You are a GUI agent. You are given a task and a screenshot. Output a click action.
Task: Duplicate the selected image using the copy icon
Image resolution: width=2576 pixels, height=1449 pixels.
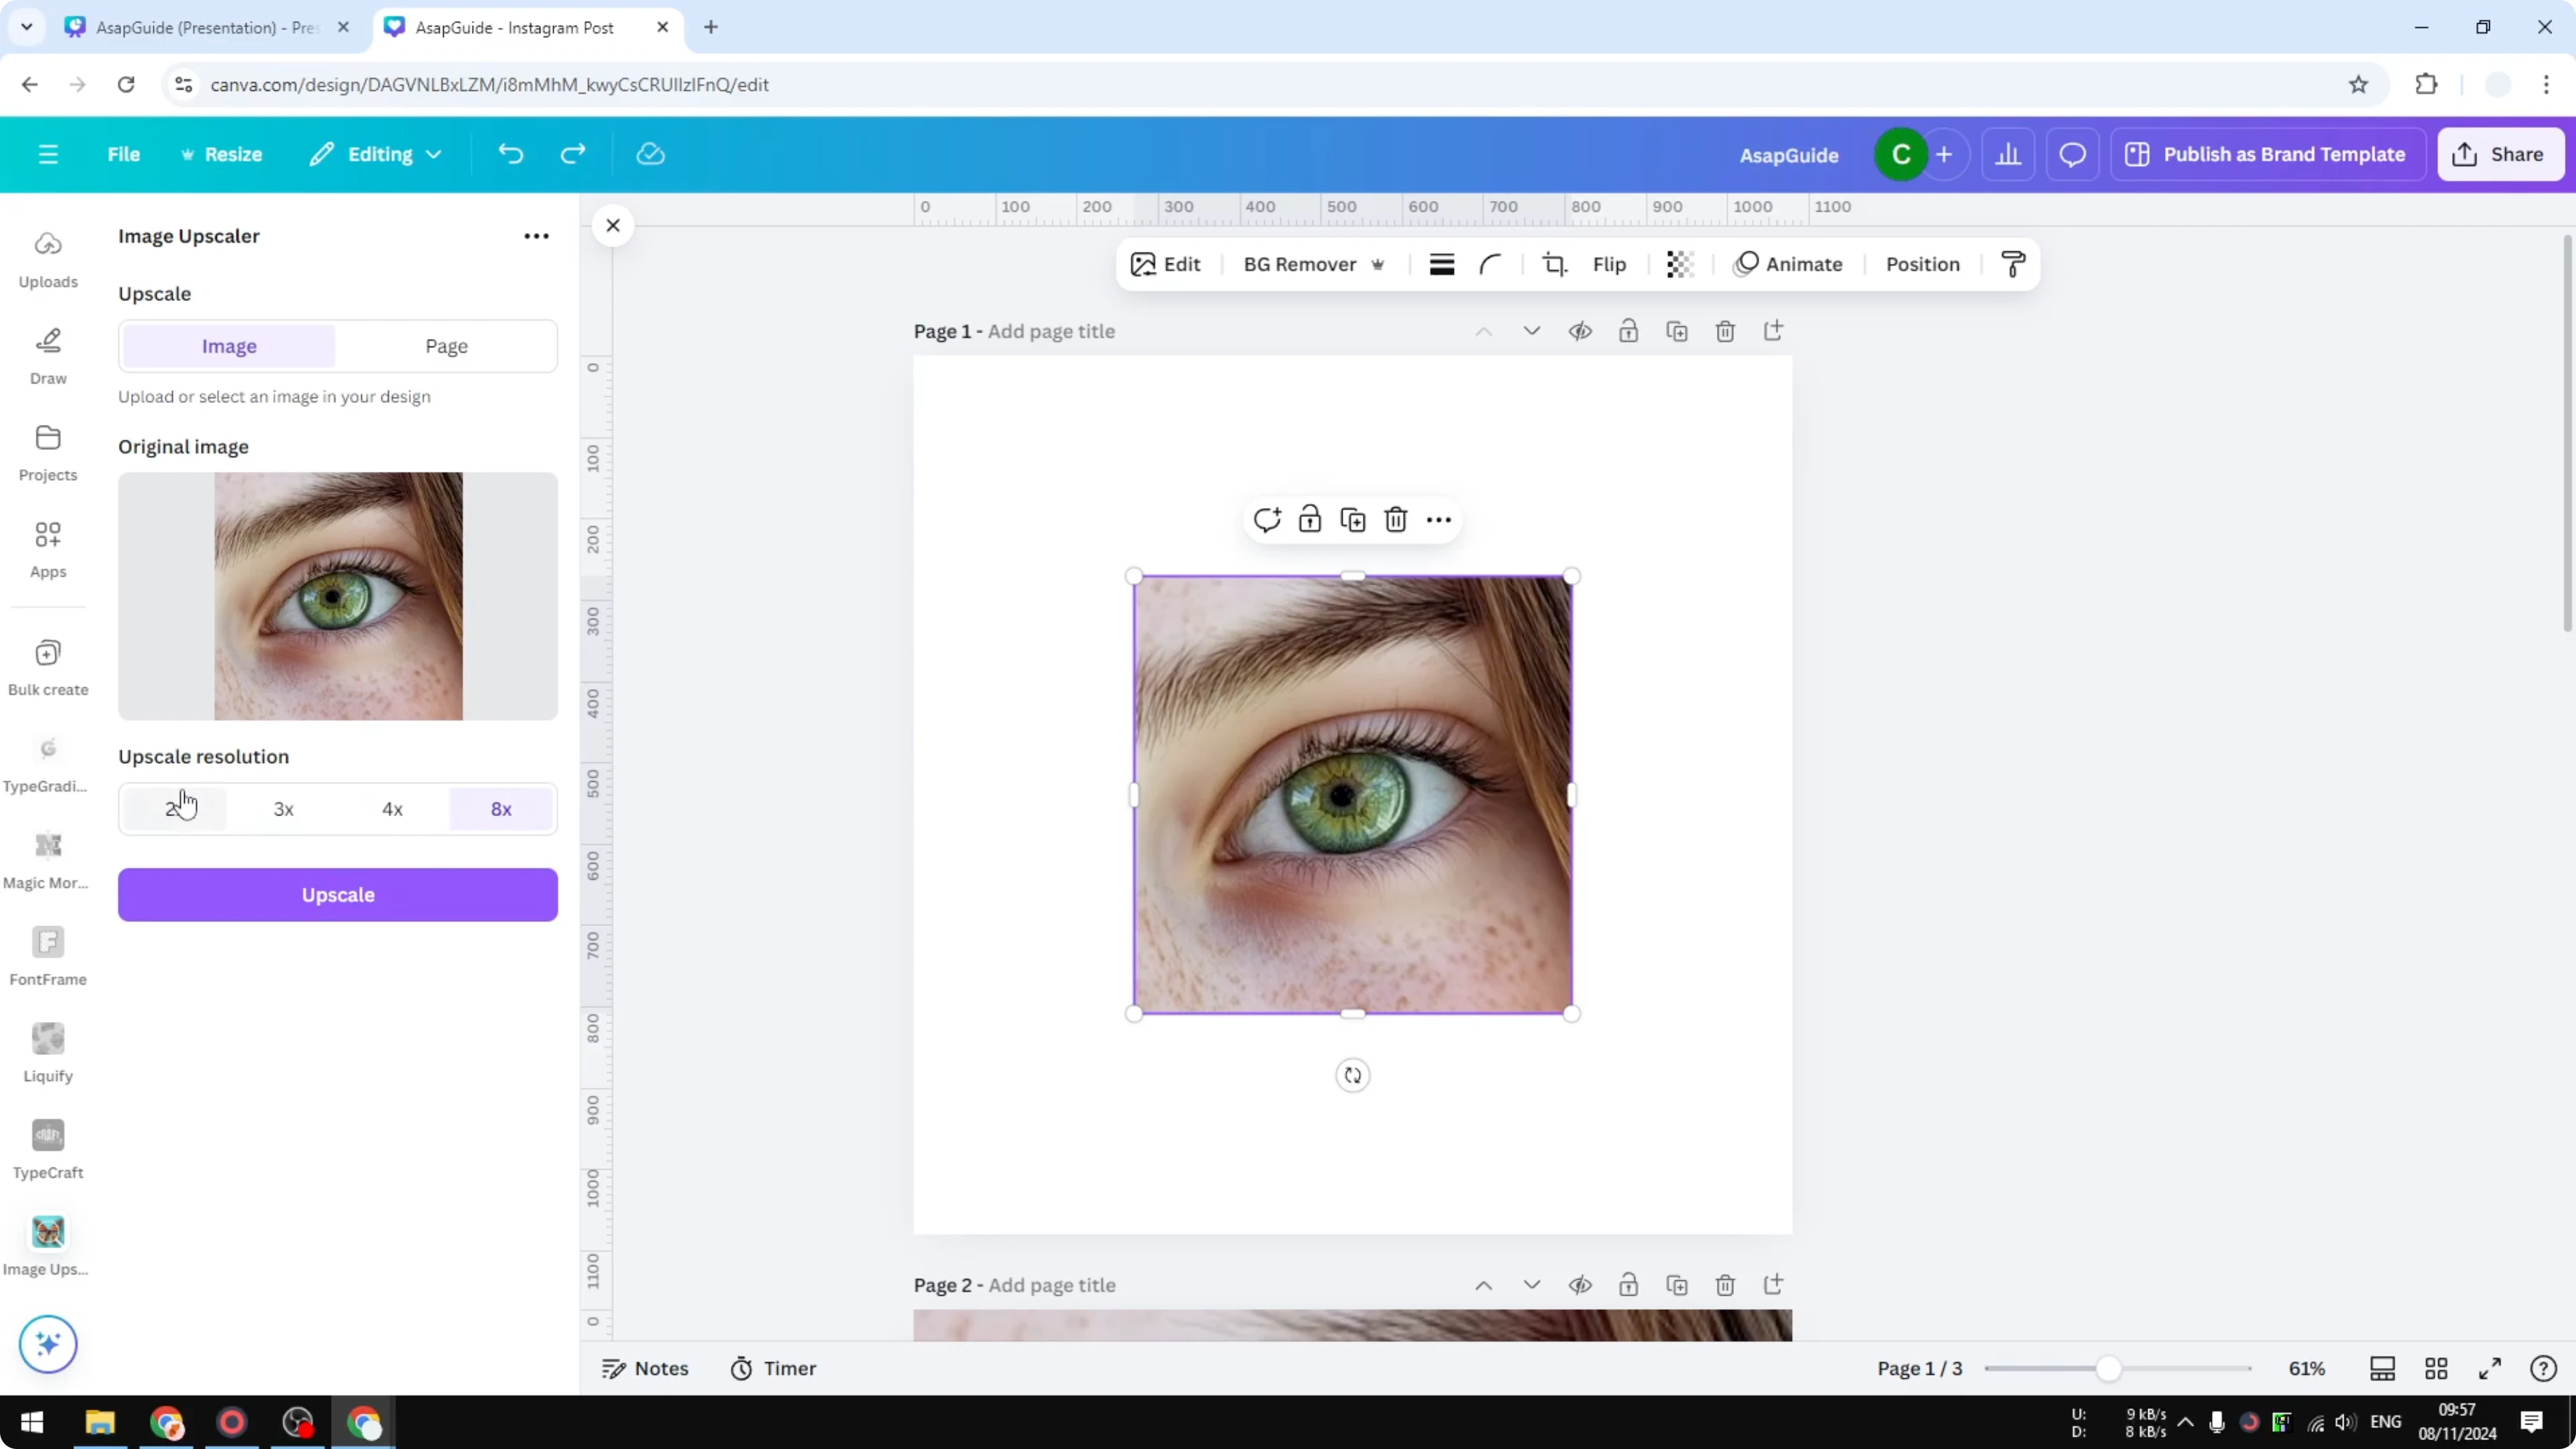[x=1352, y=519]
